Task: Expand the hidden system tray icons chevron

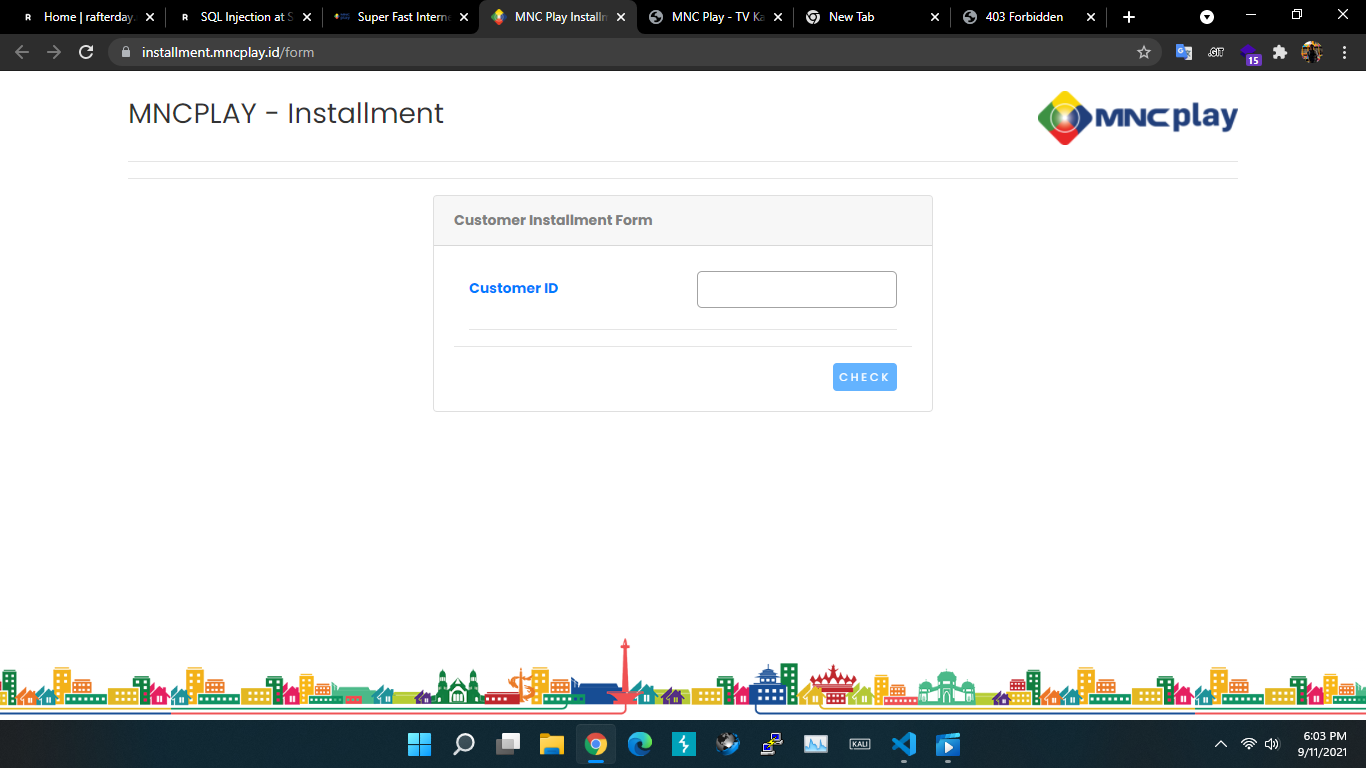Action: [1220, 744]
